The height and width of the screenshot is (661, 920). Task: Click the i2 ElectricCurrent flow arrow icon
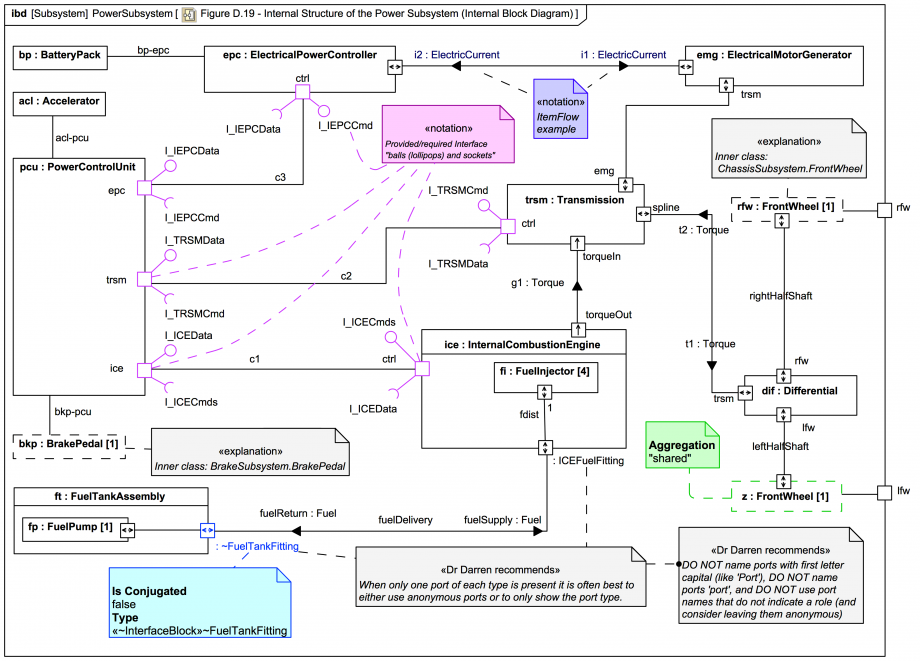pos(455,65)
